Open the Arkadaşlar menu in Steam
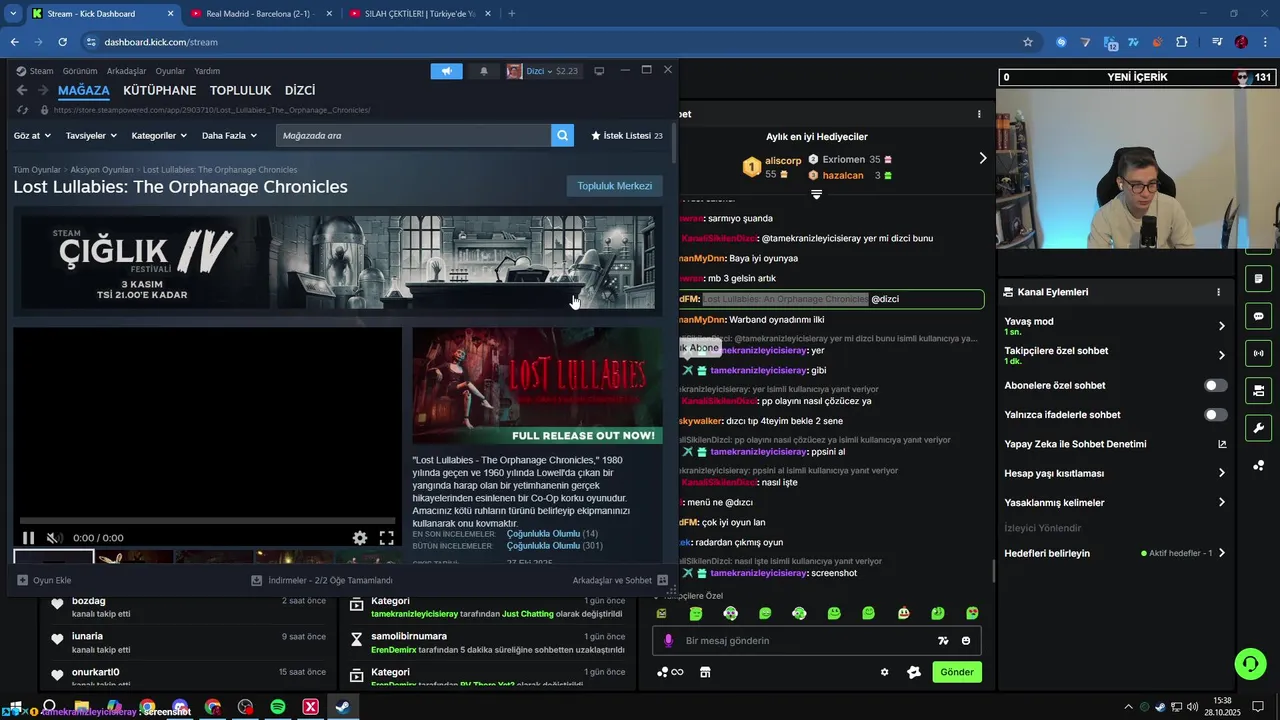Screen dimensions: 1280x720 pyautogui.click(x=126, y=71)
